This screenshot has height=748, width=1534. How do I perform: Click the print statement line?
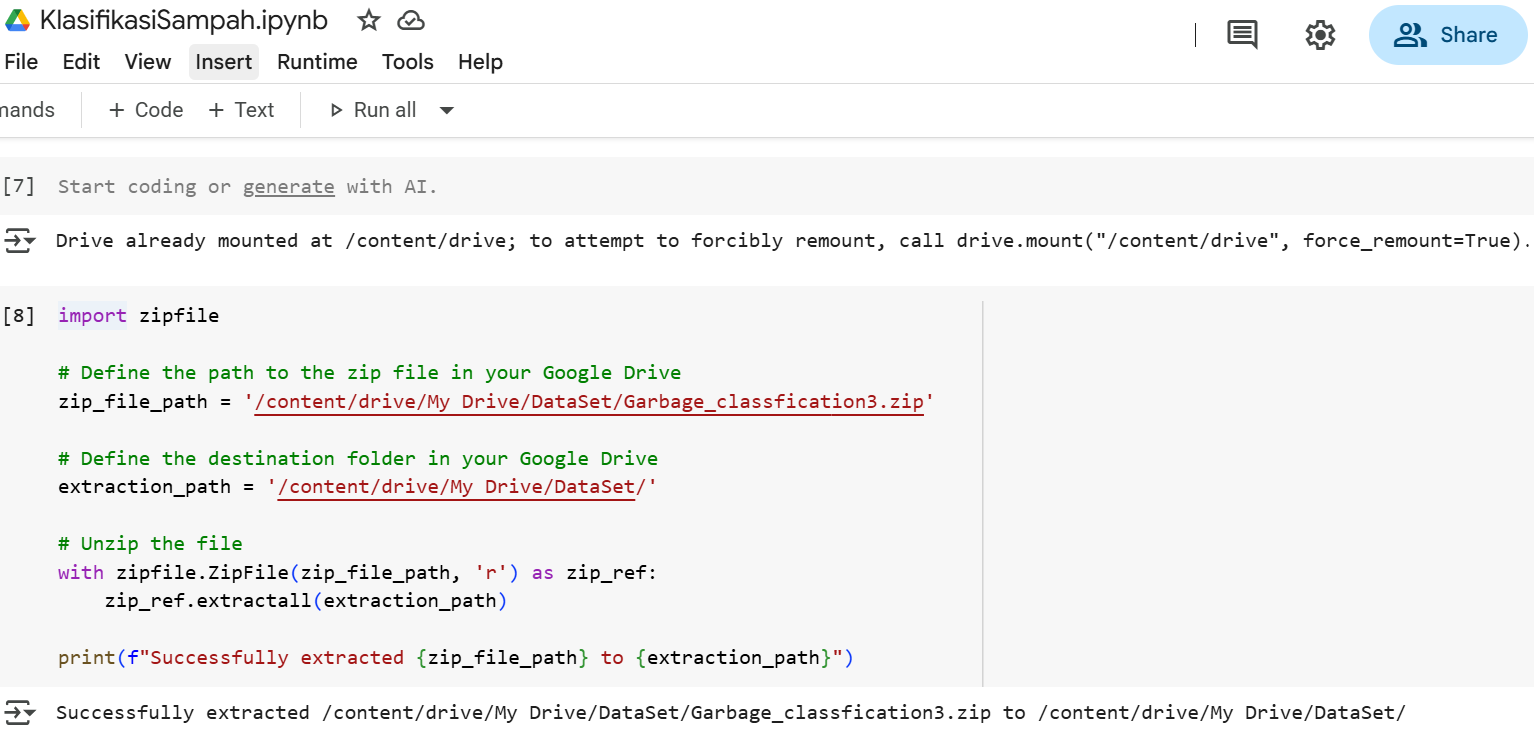456,658
